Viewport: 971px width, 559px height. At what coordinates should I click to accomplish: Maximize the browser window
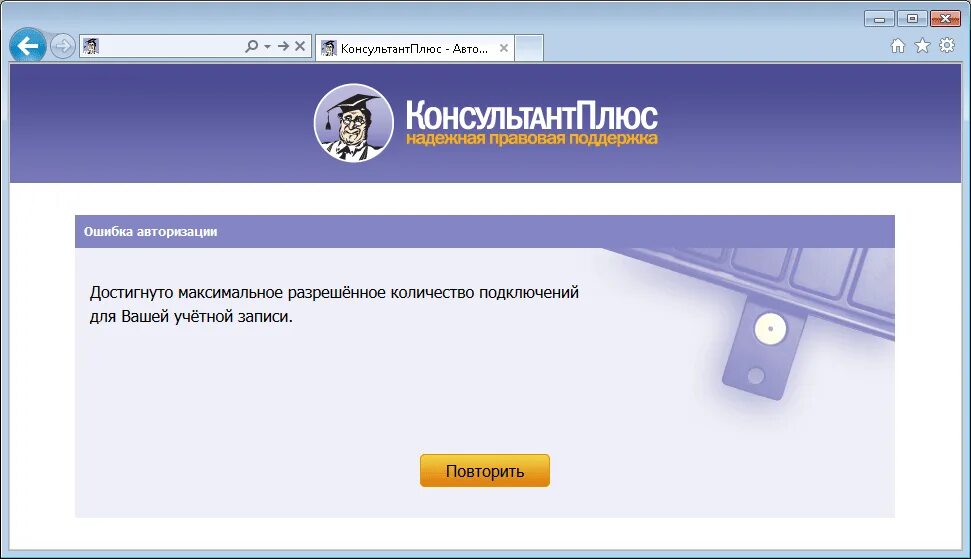point(912,19)
